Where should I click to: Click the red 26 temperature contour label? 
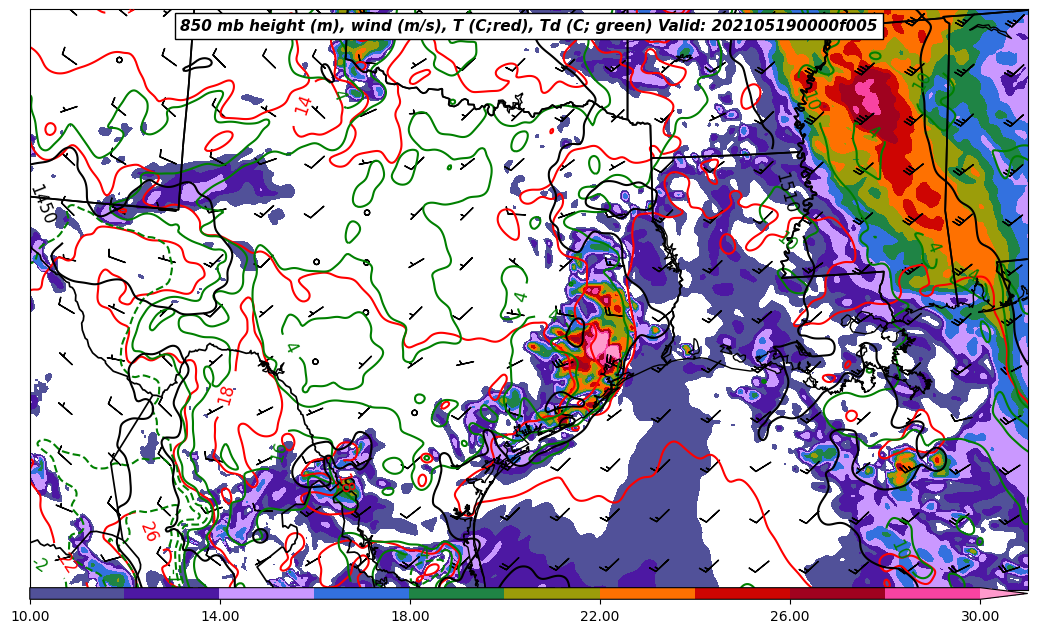pos(149,531)
